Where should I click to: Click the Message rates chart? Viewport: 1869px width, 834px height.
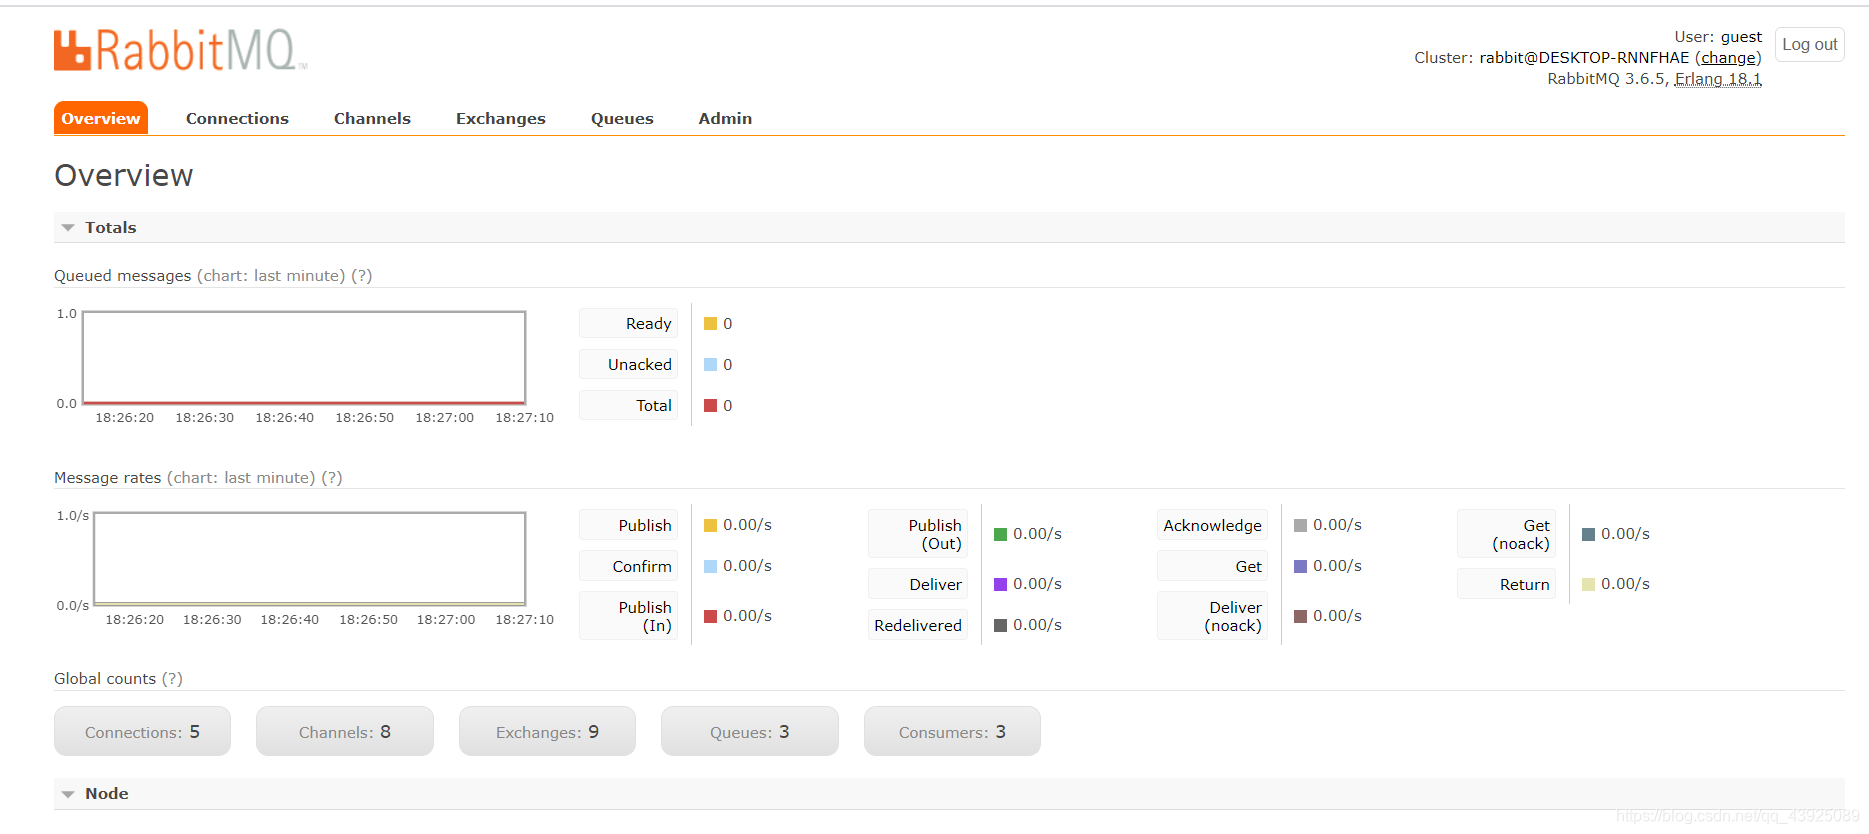pos(310,559)
